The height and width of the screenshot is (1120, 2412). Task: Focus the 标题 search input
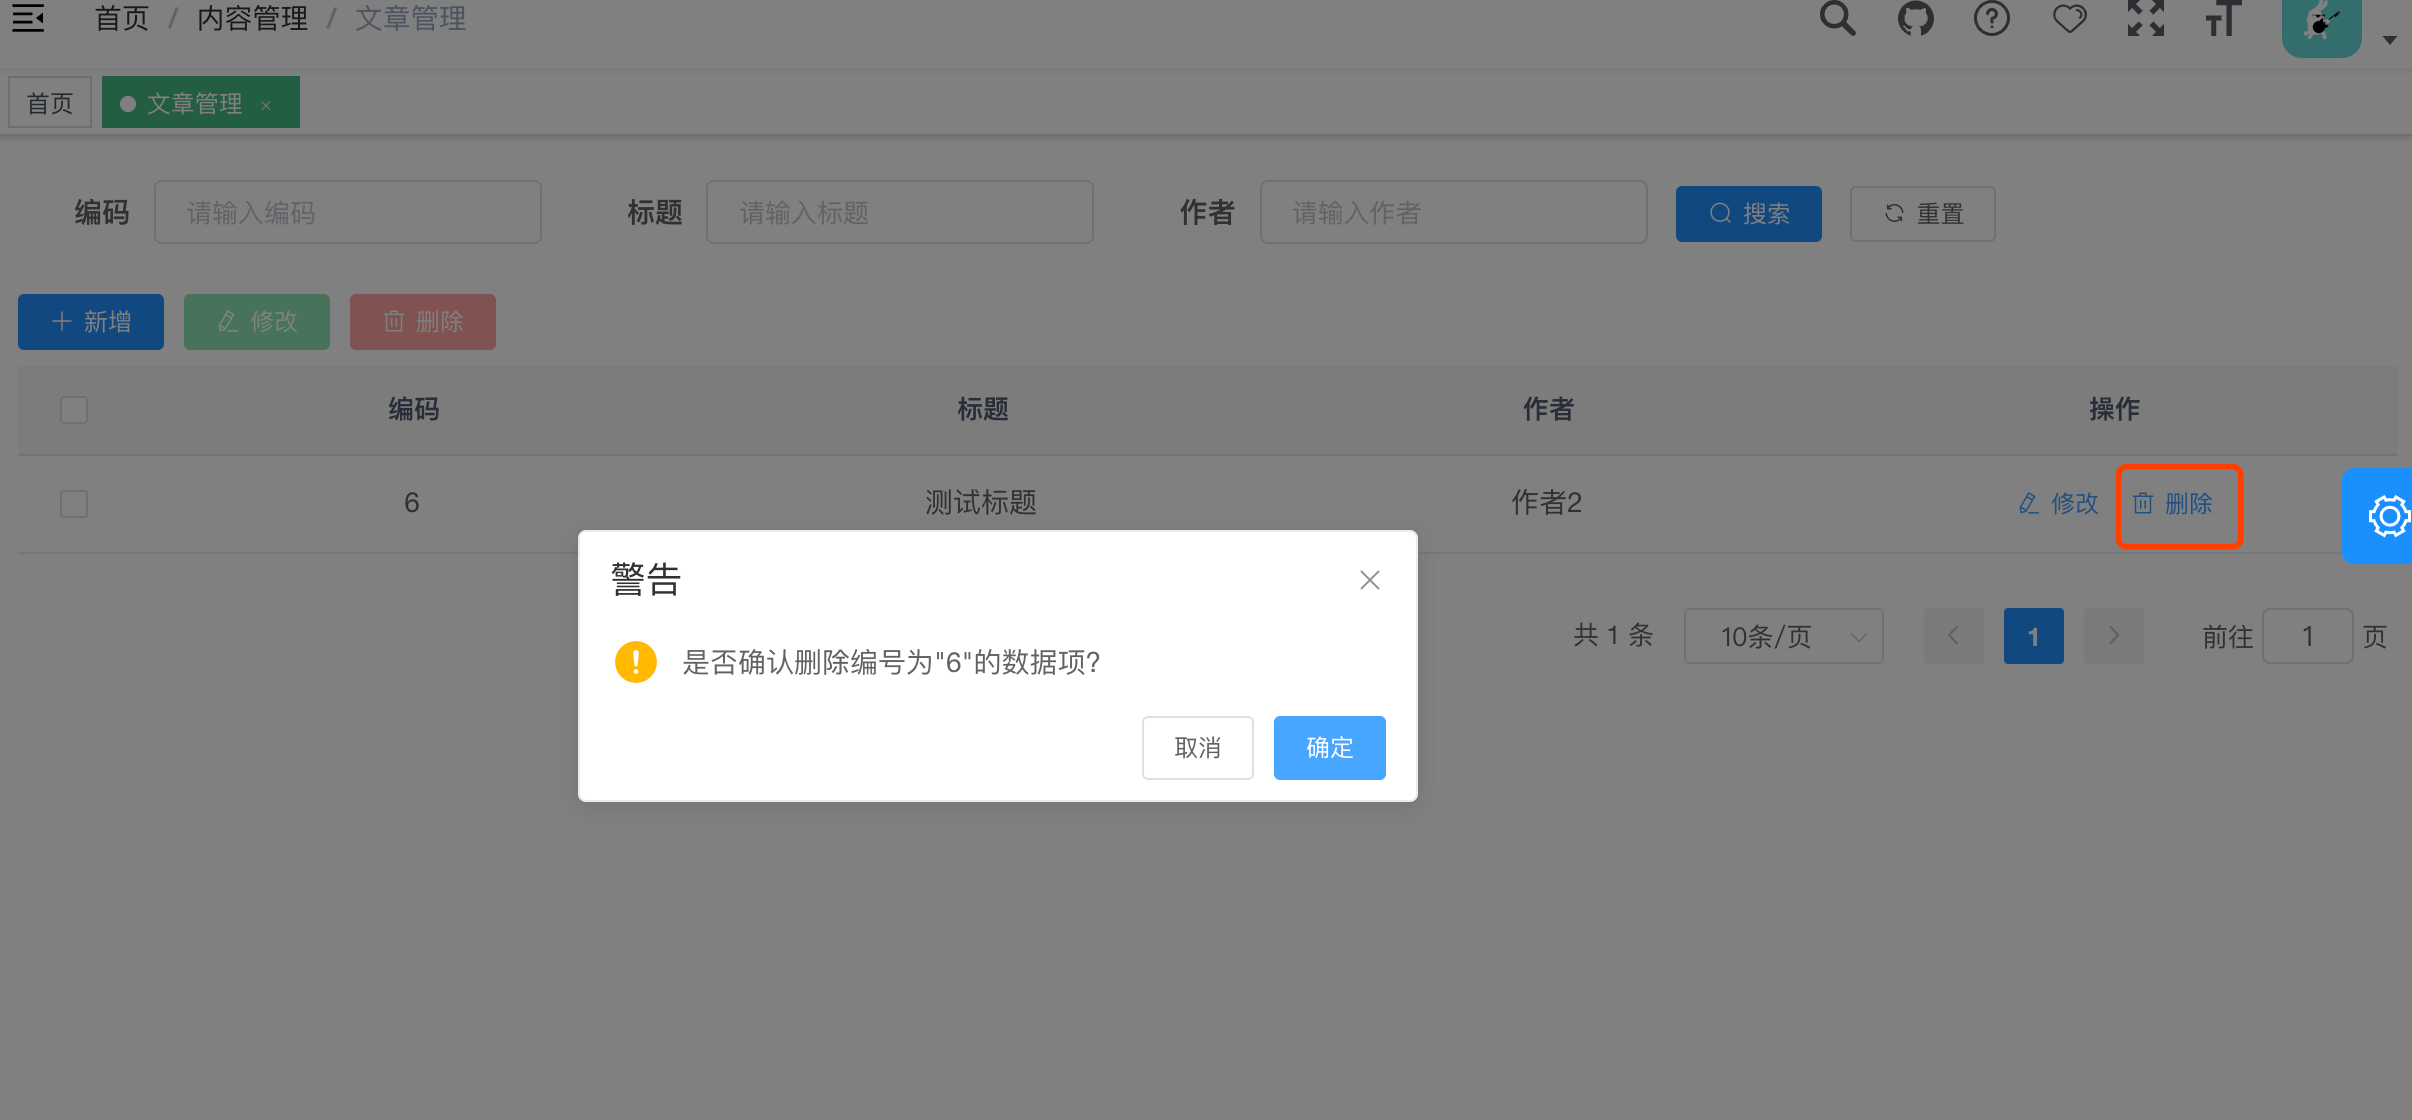(x=900, y=212)
